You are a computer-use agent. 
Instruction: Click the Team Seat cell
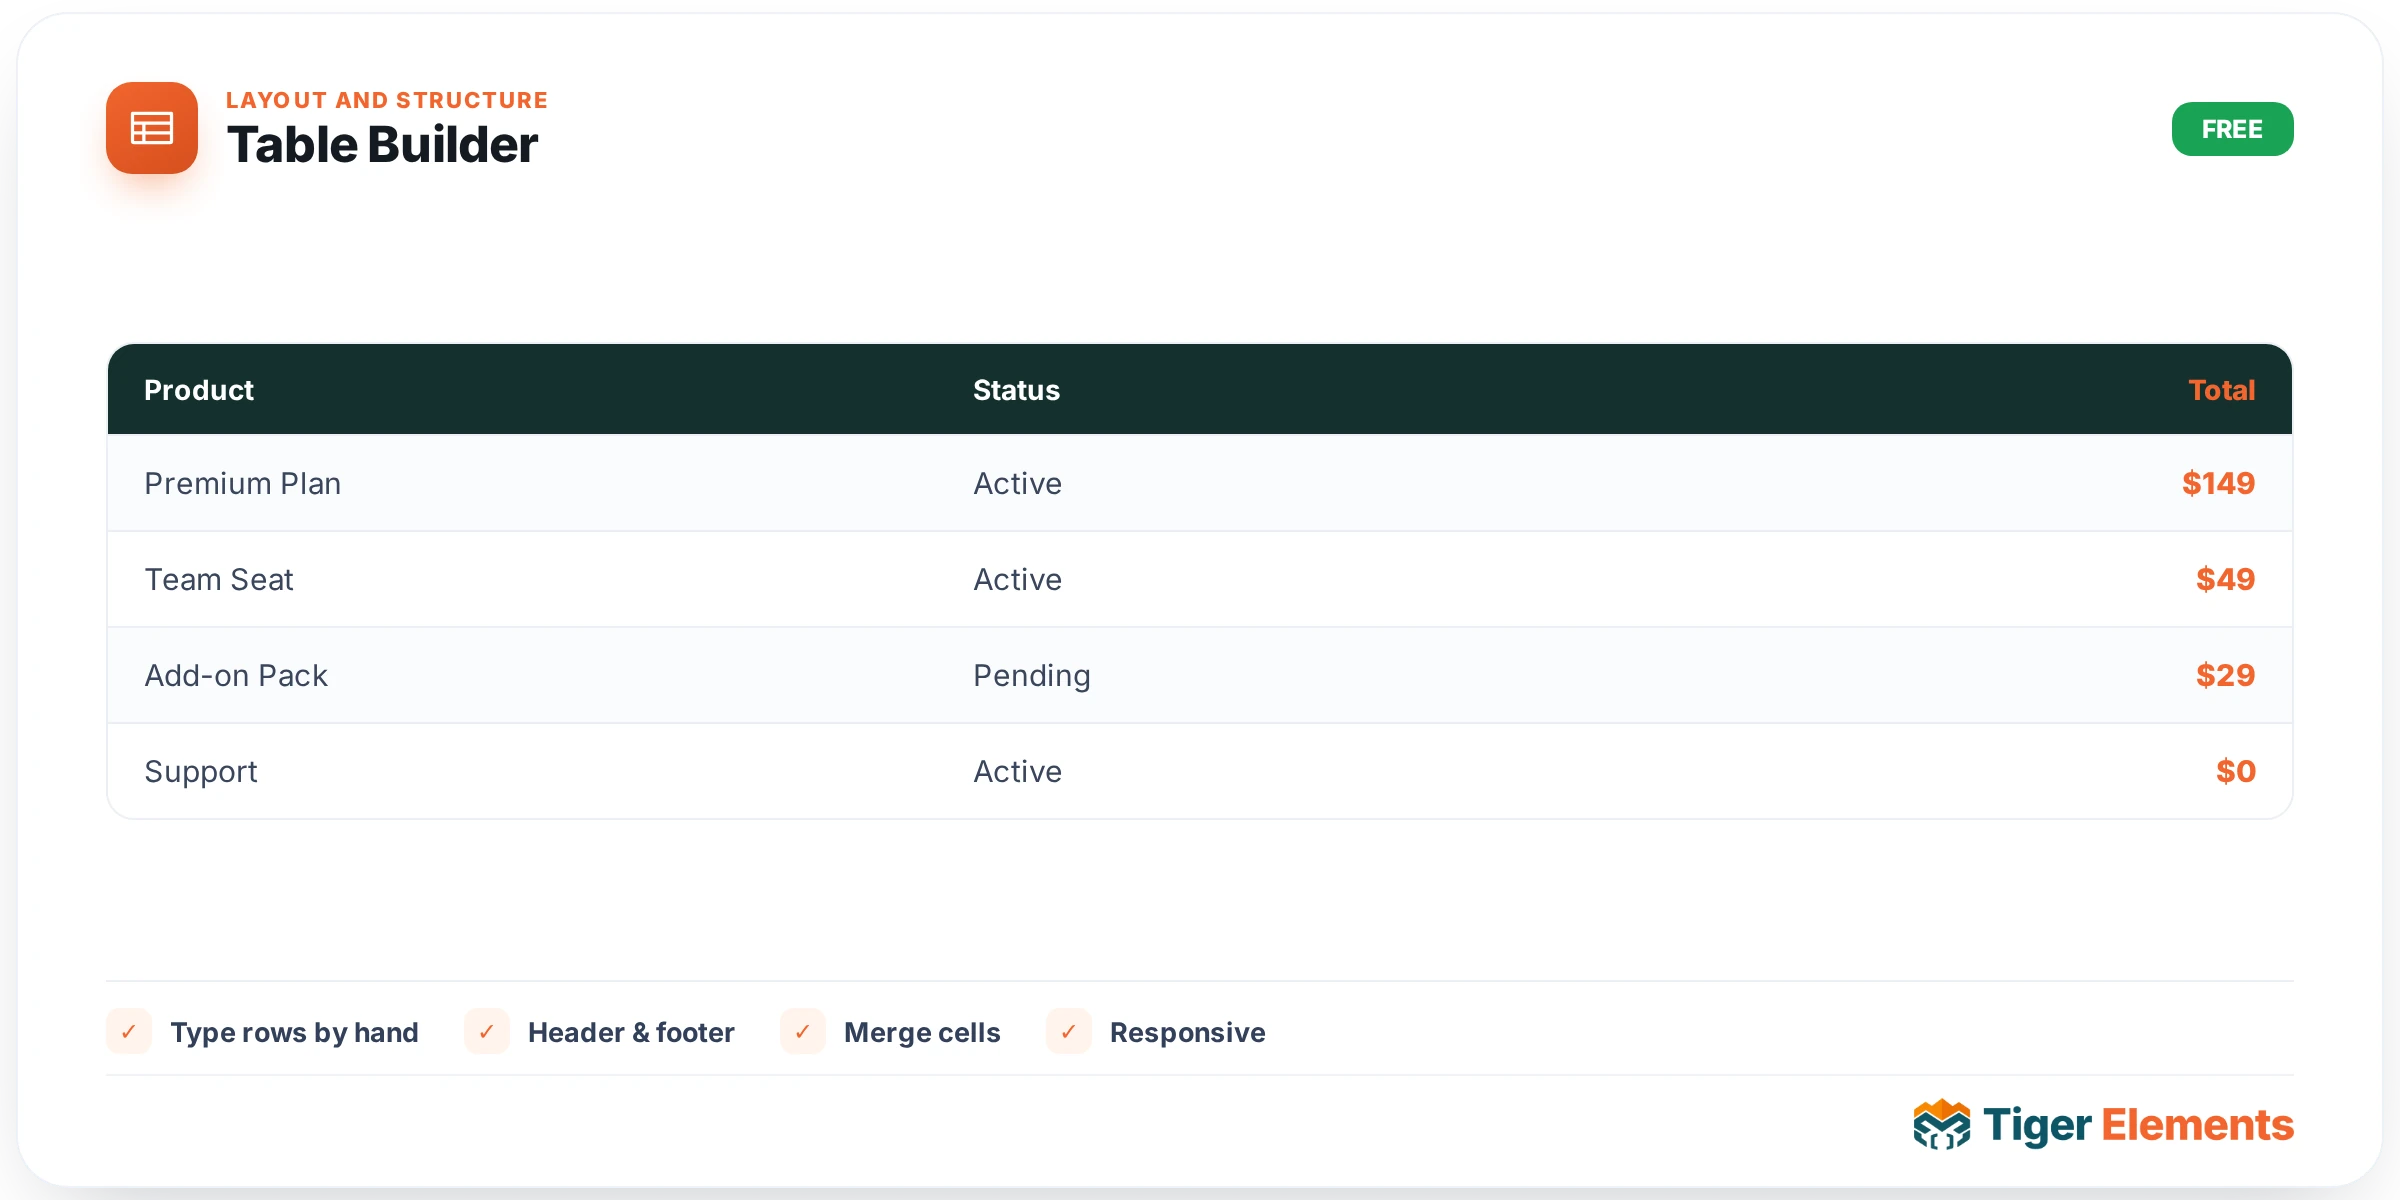[x=219, y=579]
